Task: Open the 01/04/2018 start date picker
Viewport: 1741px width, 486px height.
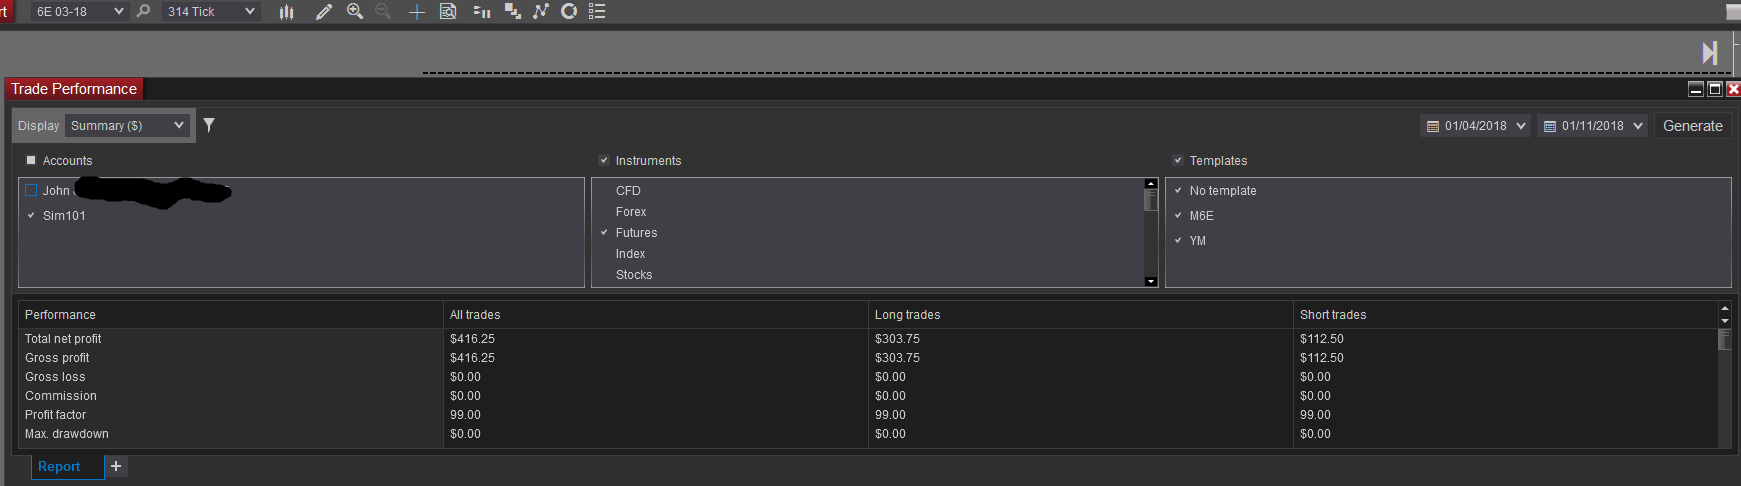Action: click(x=1476, y=126)
